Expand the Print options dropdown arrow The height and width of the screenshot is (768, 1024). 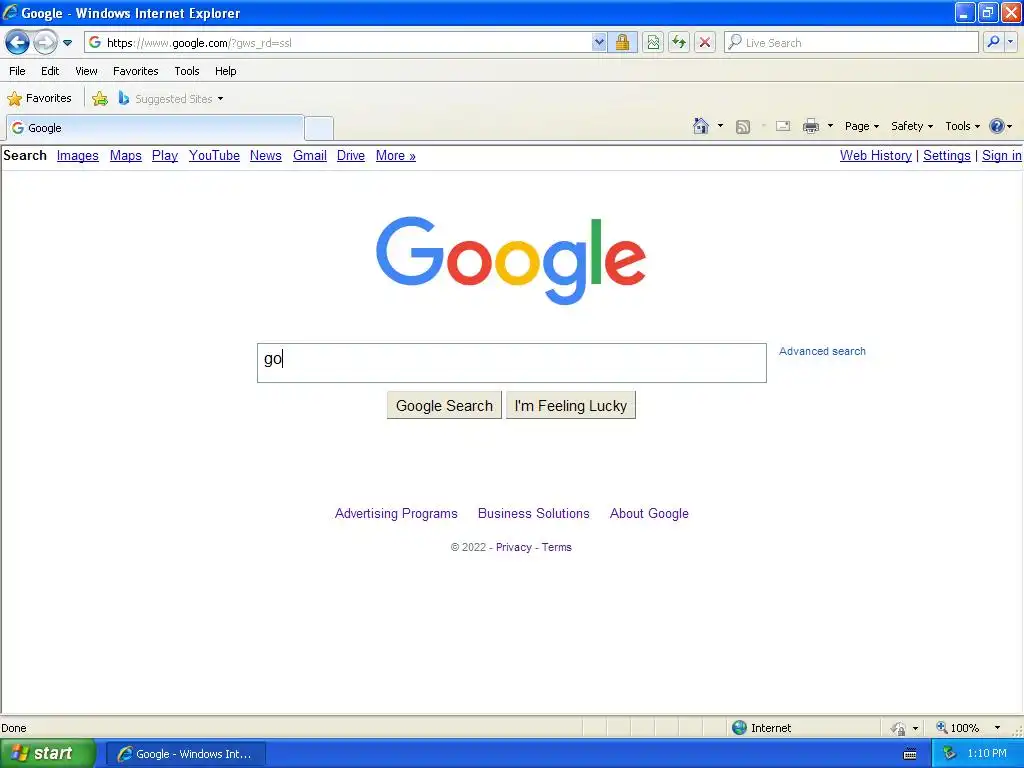pyautogui.click(x=830, y=126)
